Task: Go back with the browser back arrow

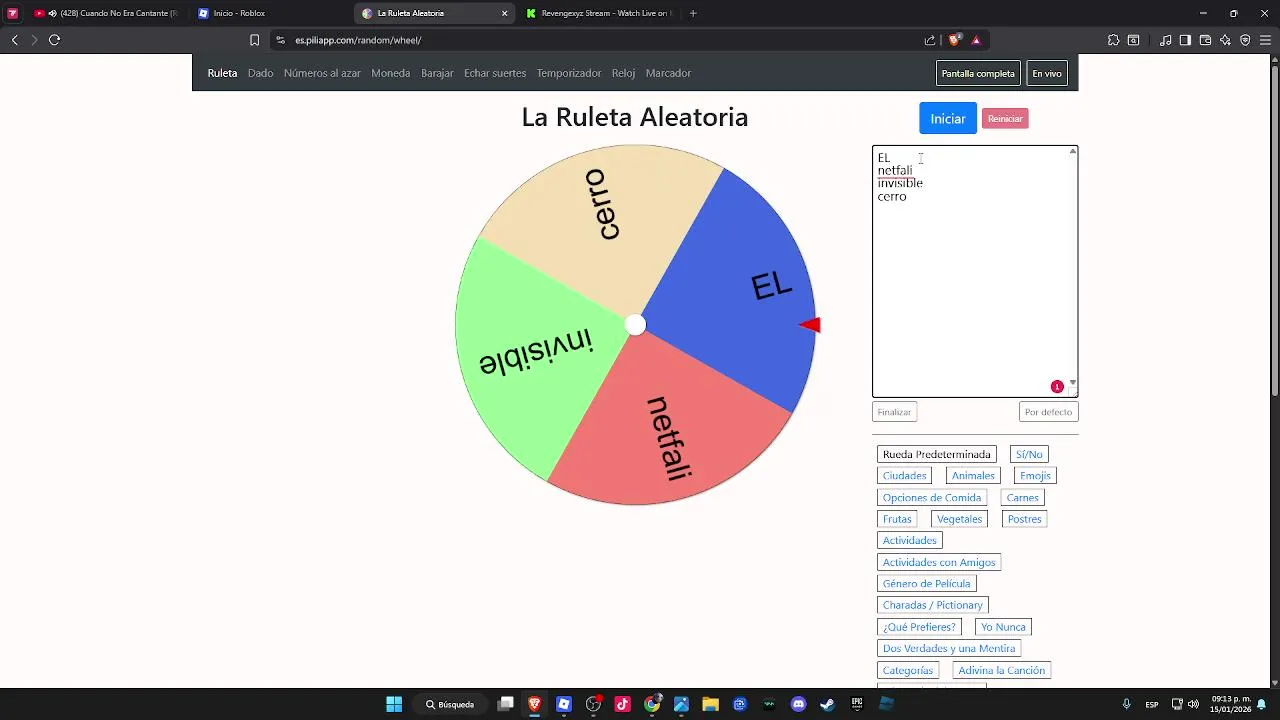Action: (14, 40)
